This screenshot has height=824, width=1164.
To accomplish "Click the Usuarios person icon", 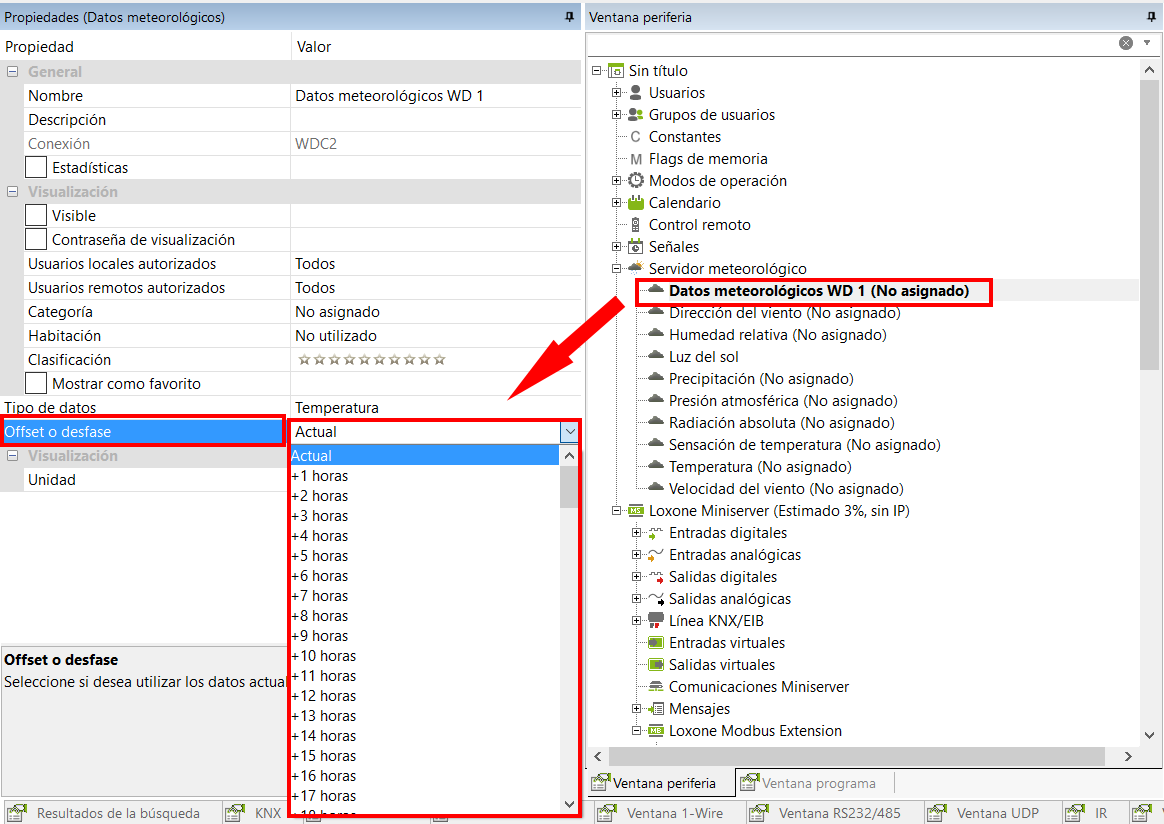I will point(636,93).
